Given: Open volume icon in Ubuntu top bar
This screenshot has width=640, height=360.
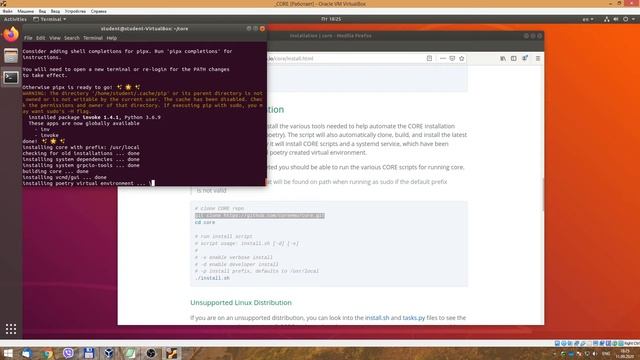Looking at the screenshot, I should click(x=616, y=19).
